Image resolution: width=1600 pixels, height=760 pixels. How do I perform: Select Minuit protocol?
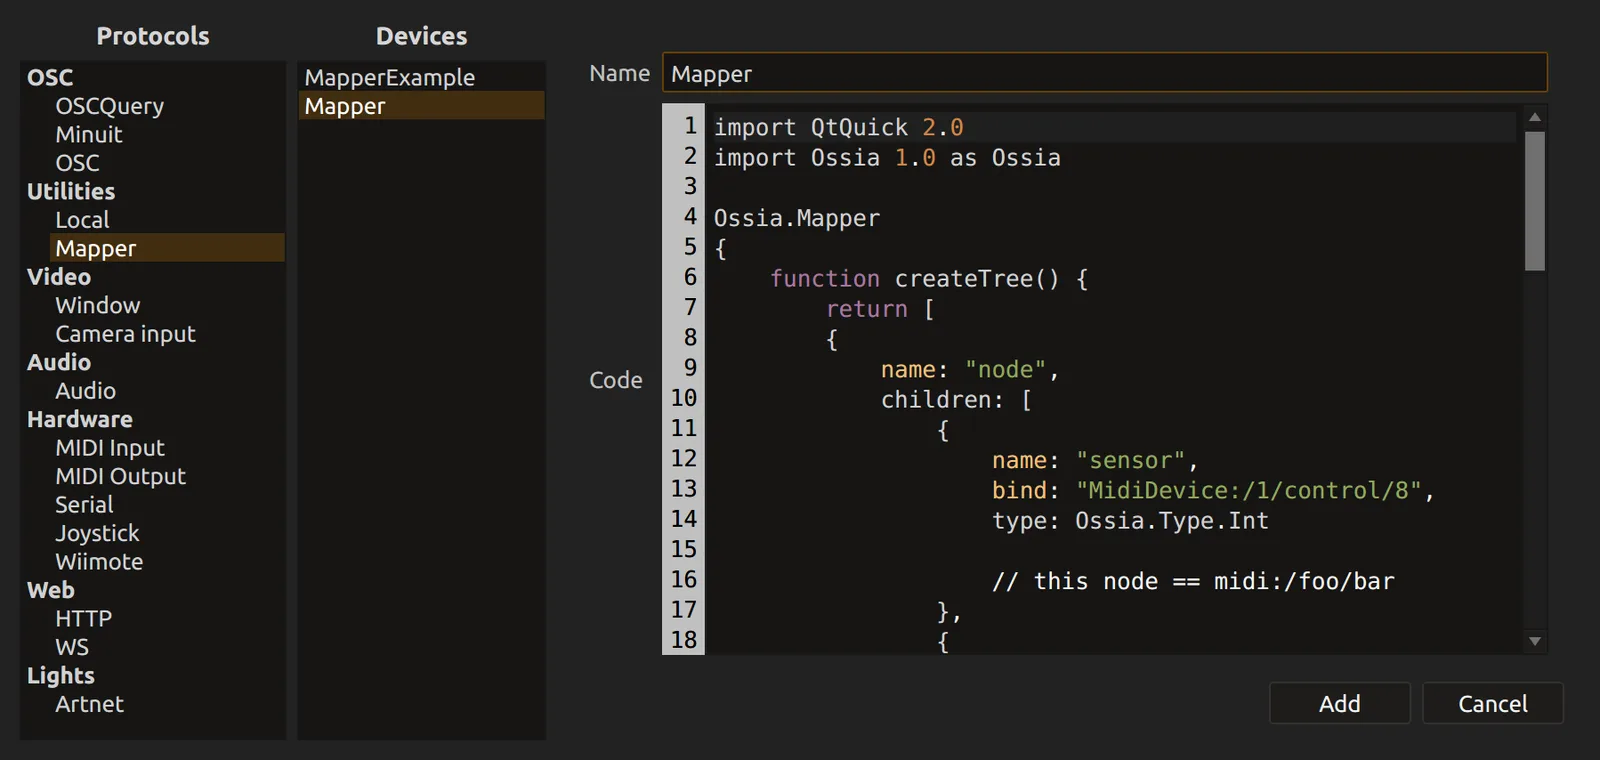pos(89,134)
